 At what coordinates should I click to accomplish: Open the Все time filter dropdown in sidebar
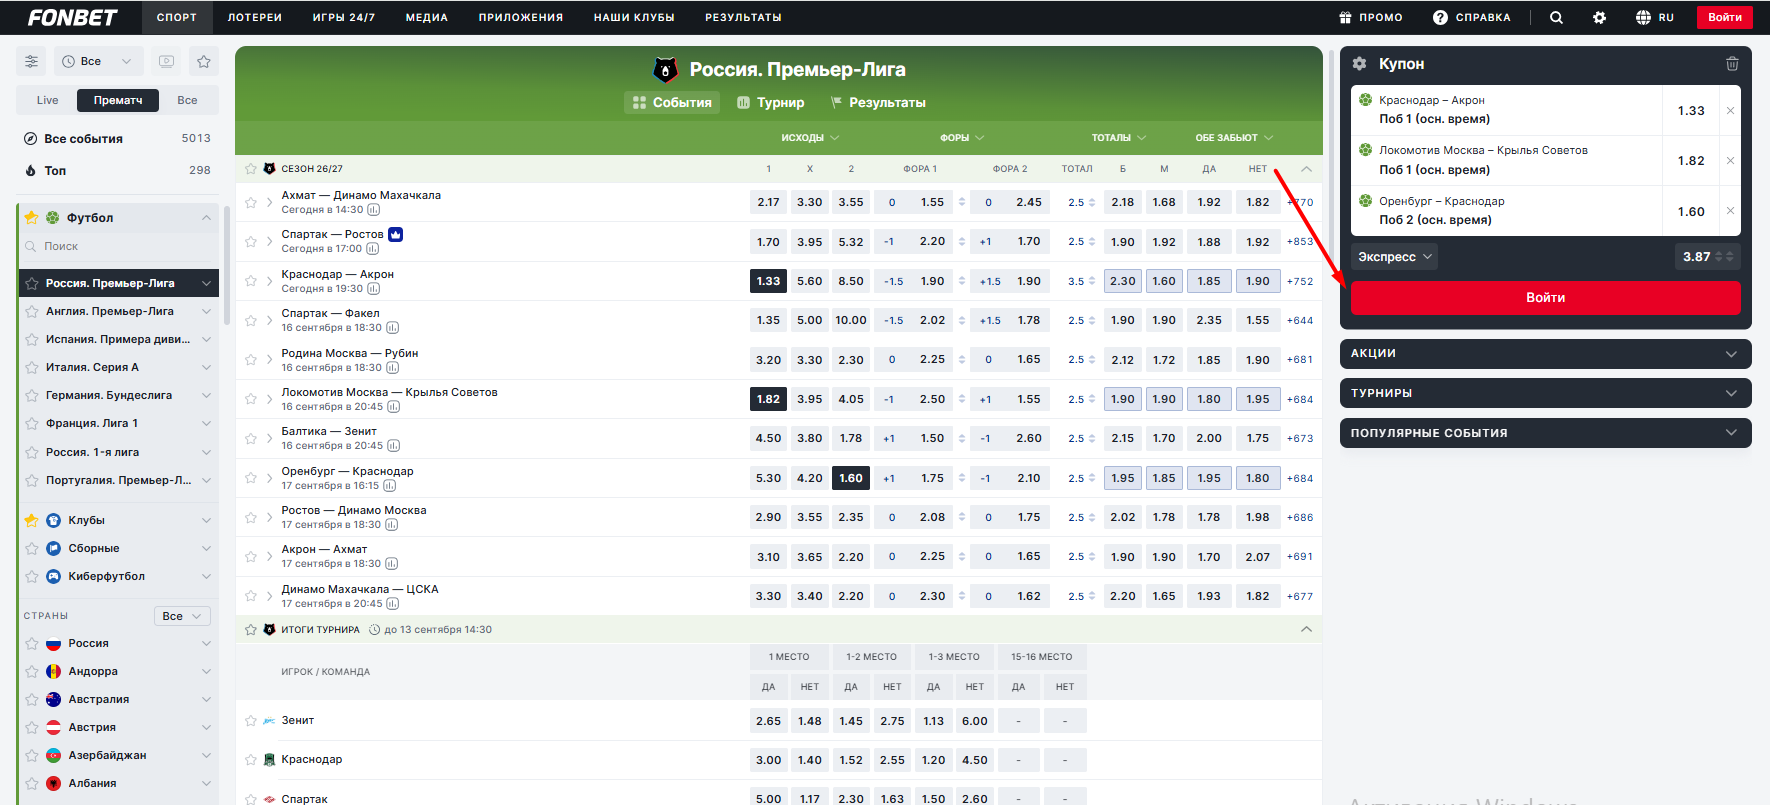pyautogui.click(x=97, y=61)
